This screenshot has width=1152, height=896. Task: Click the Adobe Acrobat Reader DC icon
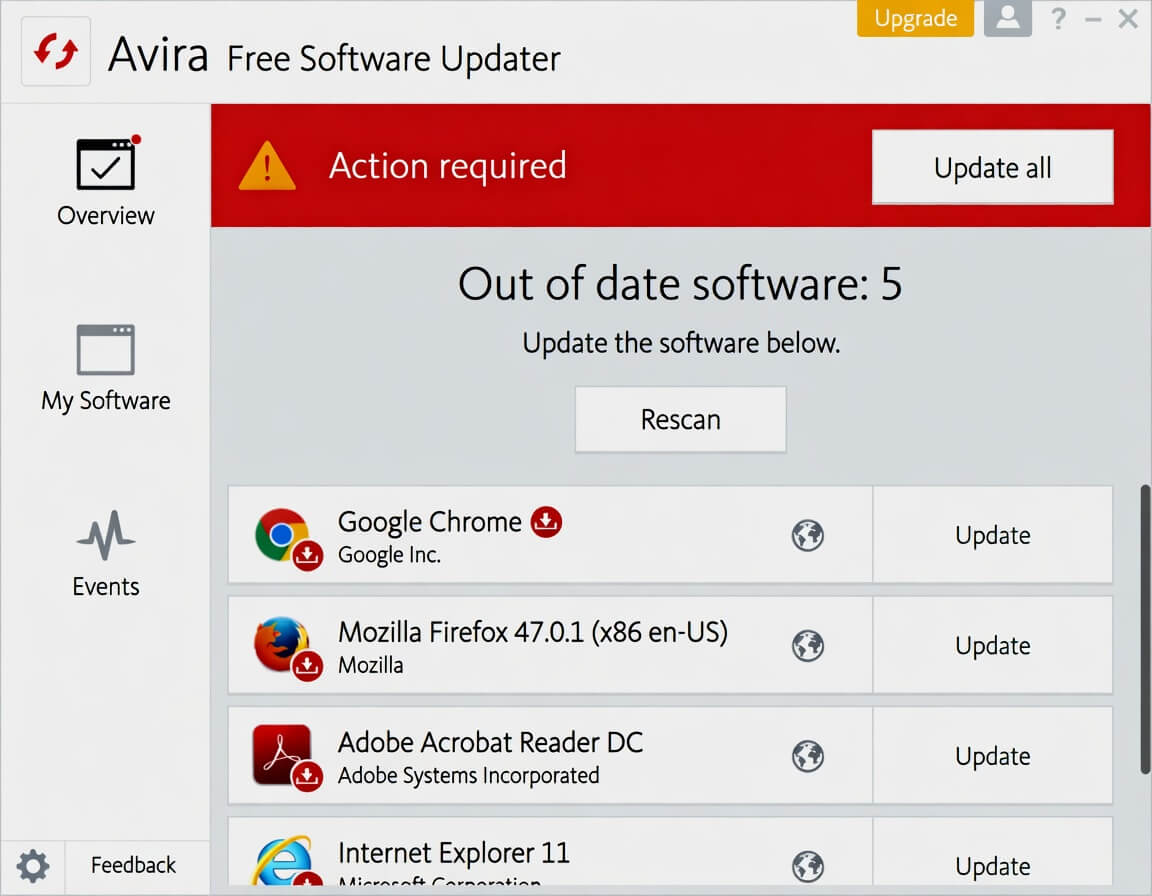282,755
